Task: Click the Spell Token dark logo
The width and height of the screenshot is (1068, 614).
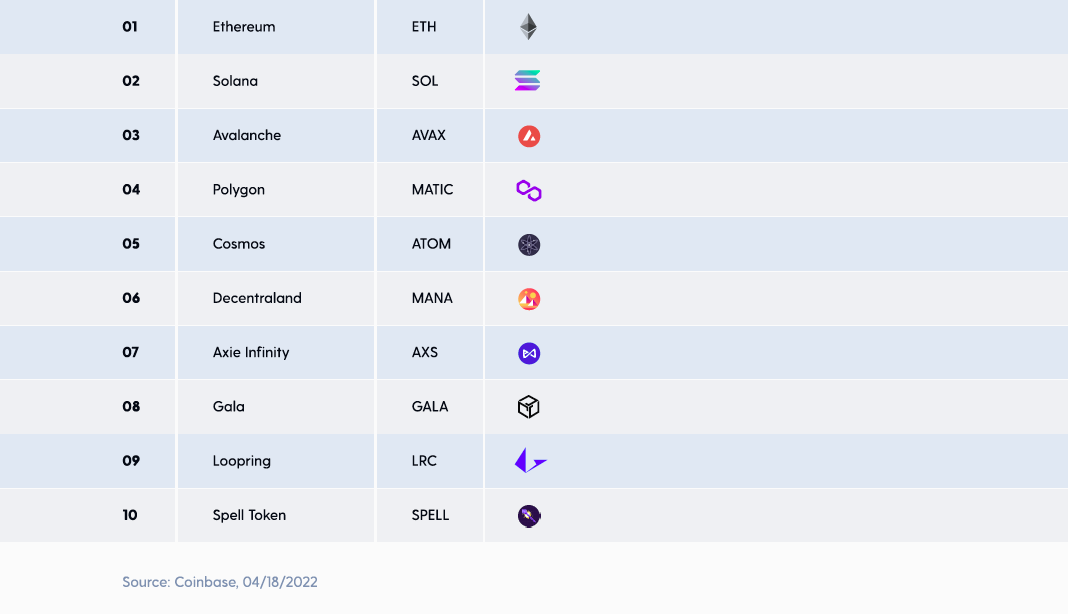Action: pos(529,516)
